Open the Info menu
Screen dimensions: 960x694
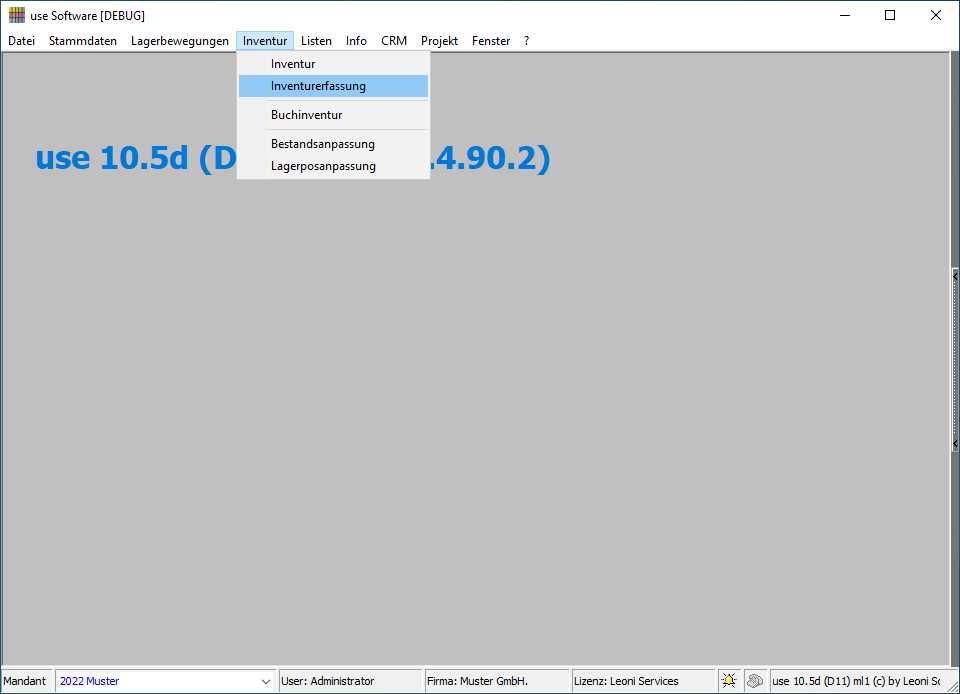(356, 41)
